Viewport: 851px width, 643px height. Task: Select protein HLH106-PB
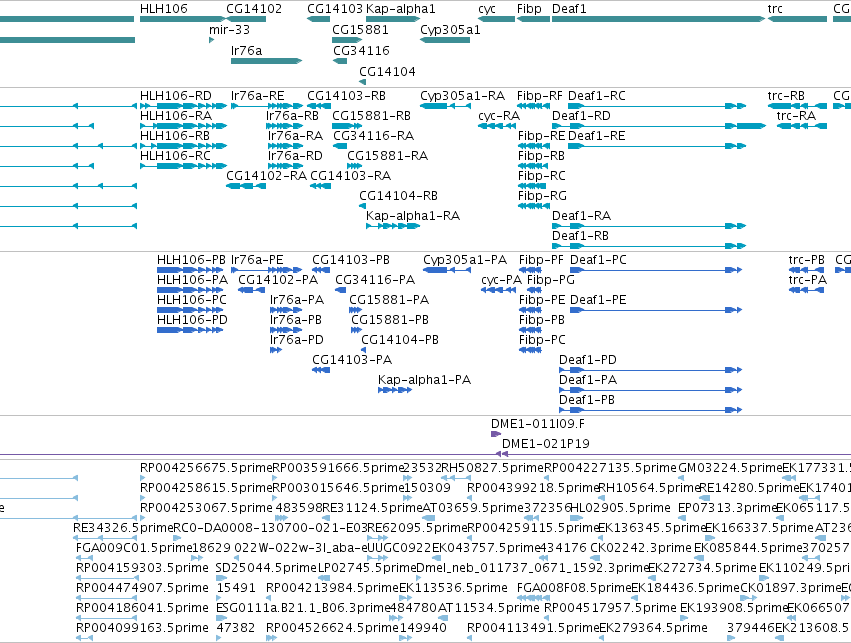pyautogui.click(x=190, y=270)
